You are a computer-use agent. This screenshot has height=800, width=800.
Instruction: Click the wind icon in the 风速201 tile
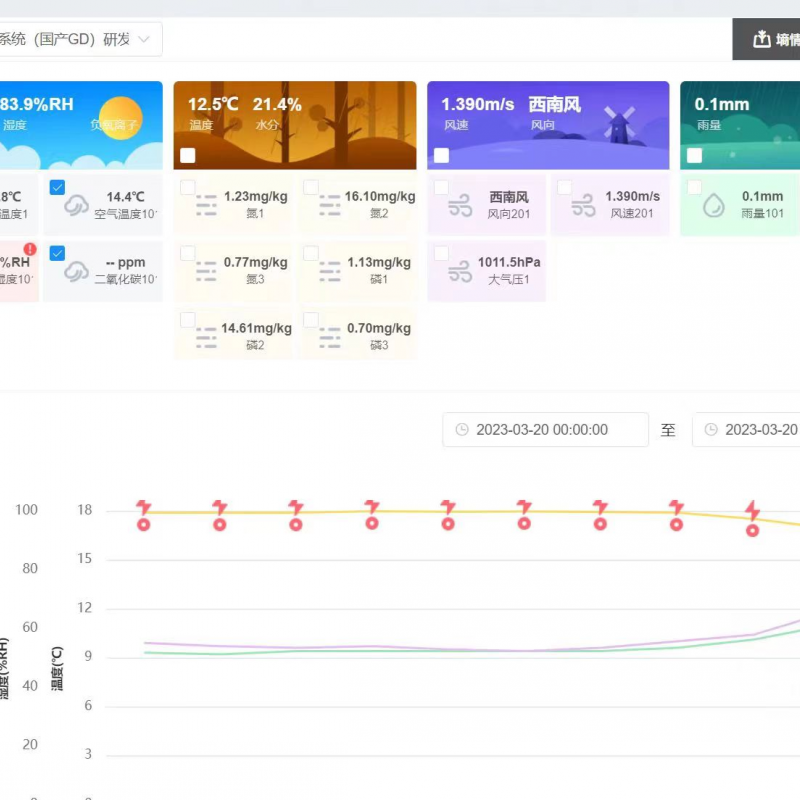[584, 205]
